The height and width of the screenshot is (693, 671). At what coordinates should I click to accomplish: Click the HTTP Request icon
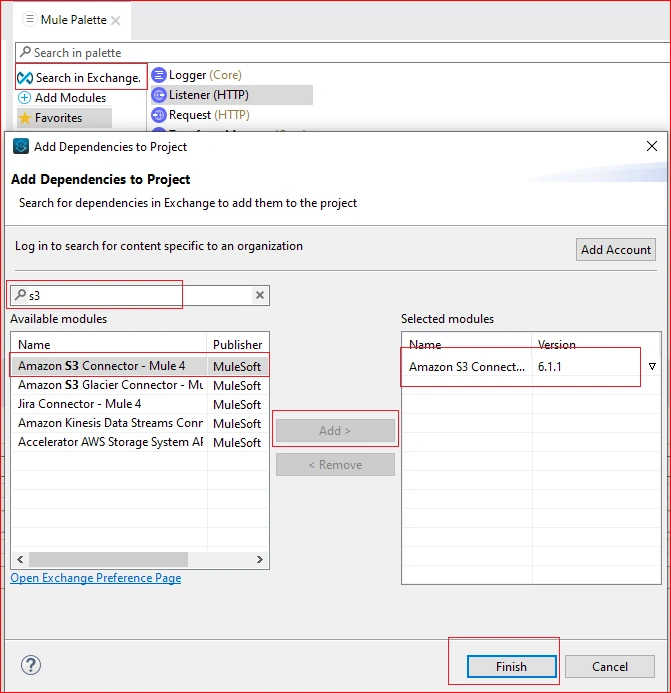pyautogui.click(x=159, y=115)
